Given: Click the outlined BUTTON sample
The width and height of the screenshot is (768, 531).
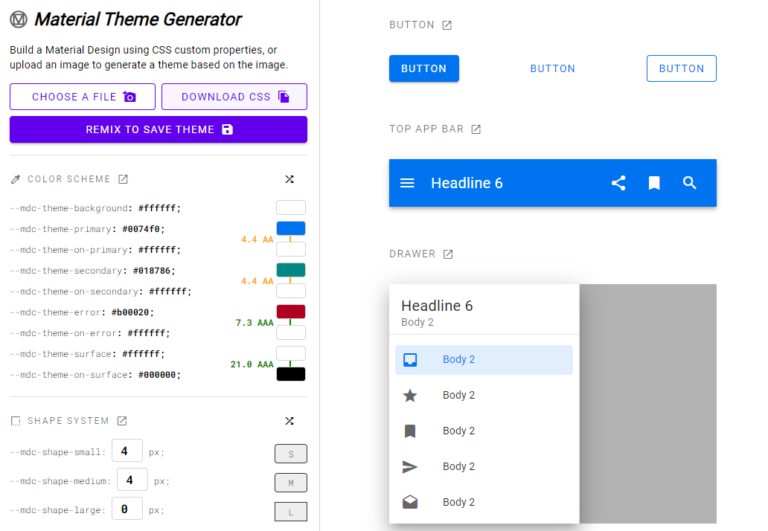Looking at the screenshot, I should click(x=681, y=69).
